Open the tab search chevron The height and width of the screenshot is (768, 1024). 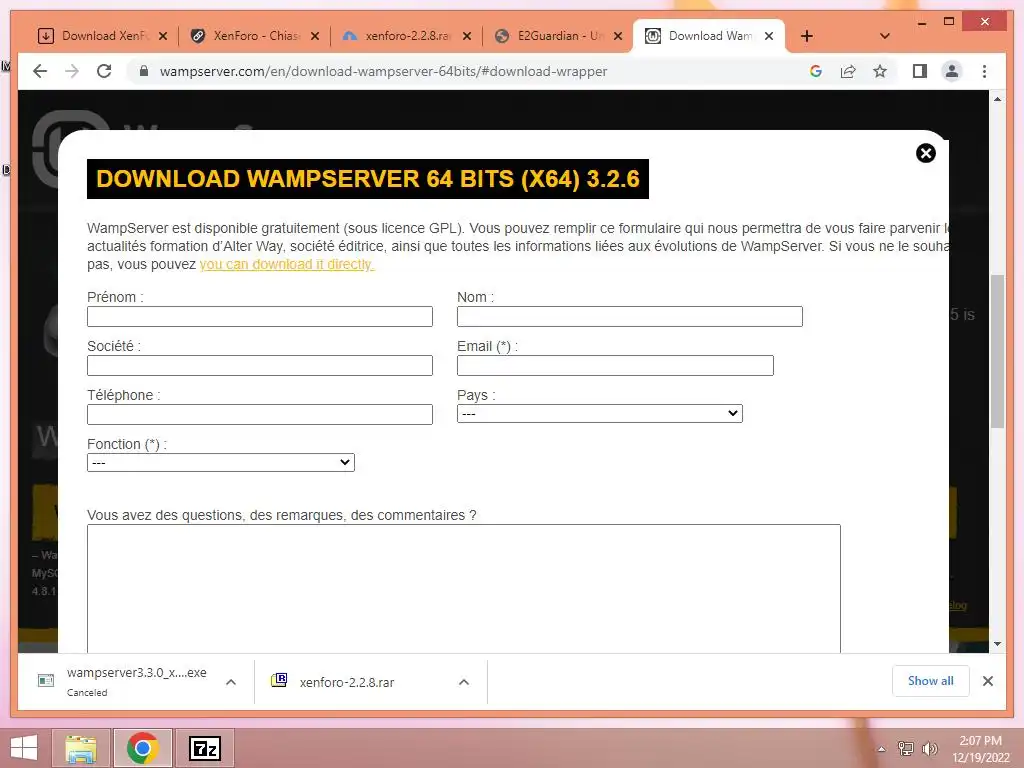click(885, 36)
